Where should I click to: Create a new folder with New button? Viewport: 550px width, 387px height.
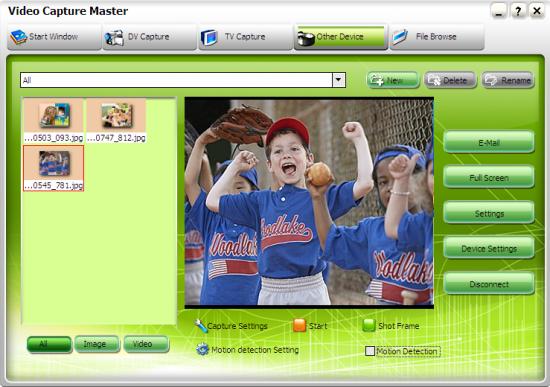[x=393, y=80]
